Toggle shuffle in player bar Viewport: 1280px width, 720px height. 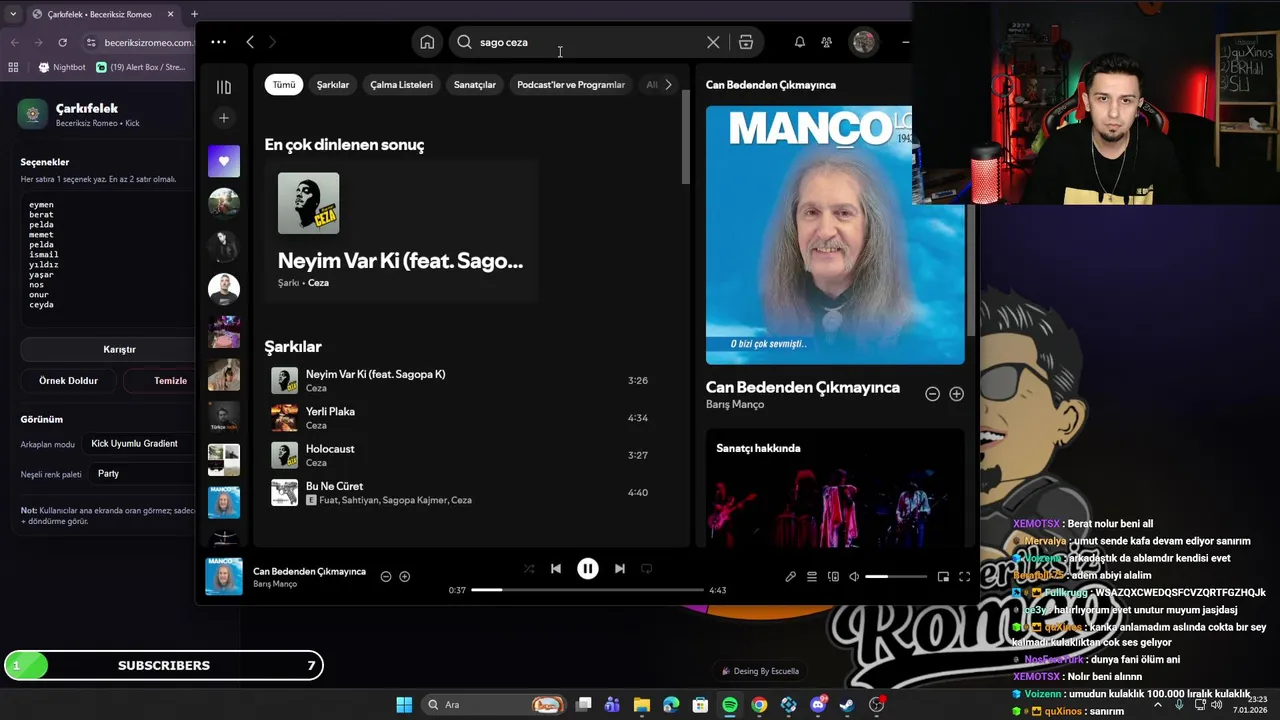(x=529, y=568)
